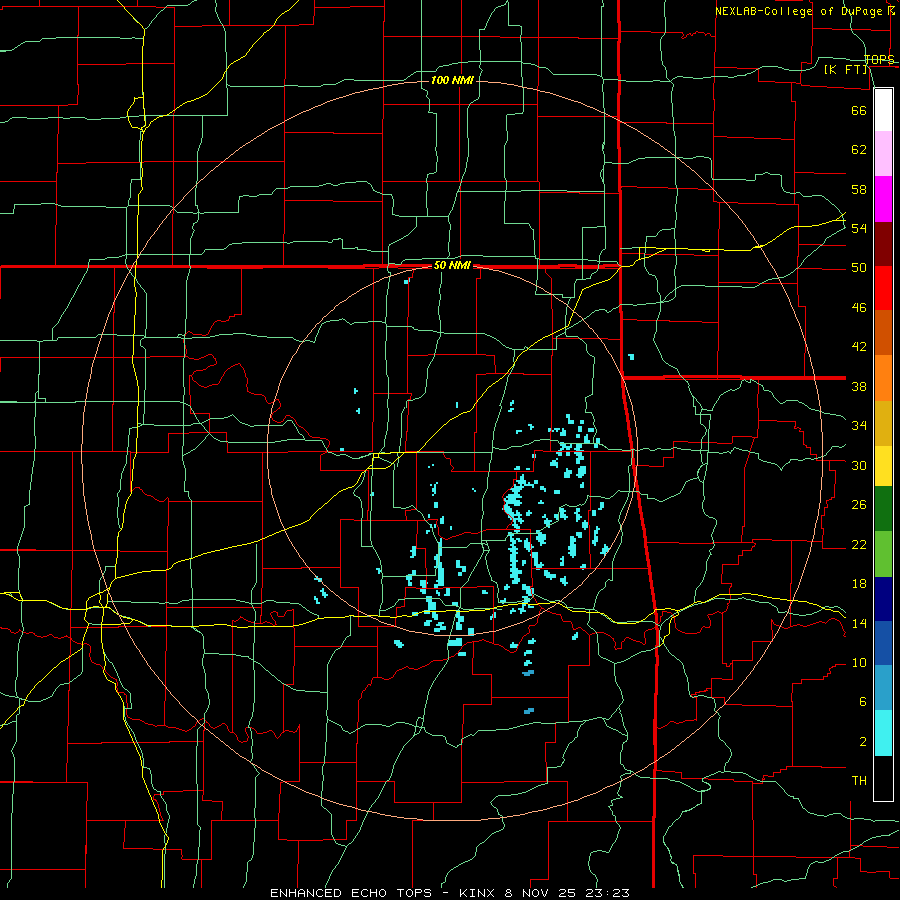Click legend value 18

(x=859, y=584)
